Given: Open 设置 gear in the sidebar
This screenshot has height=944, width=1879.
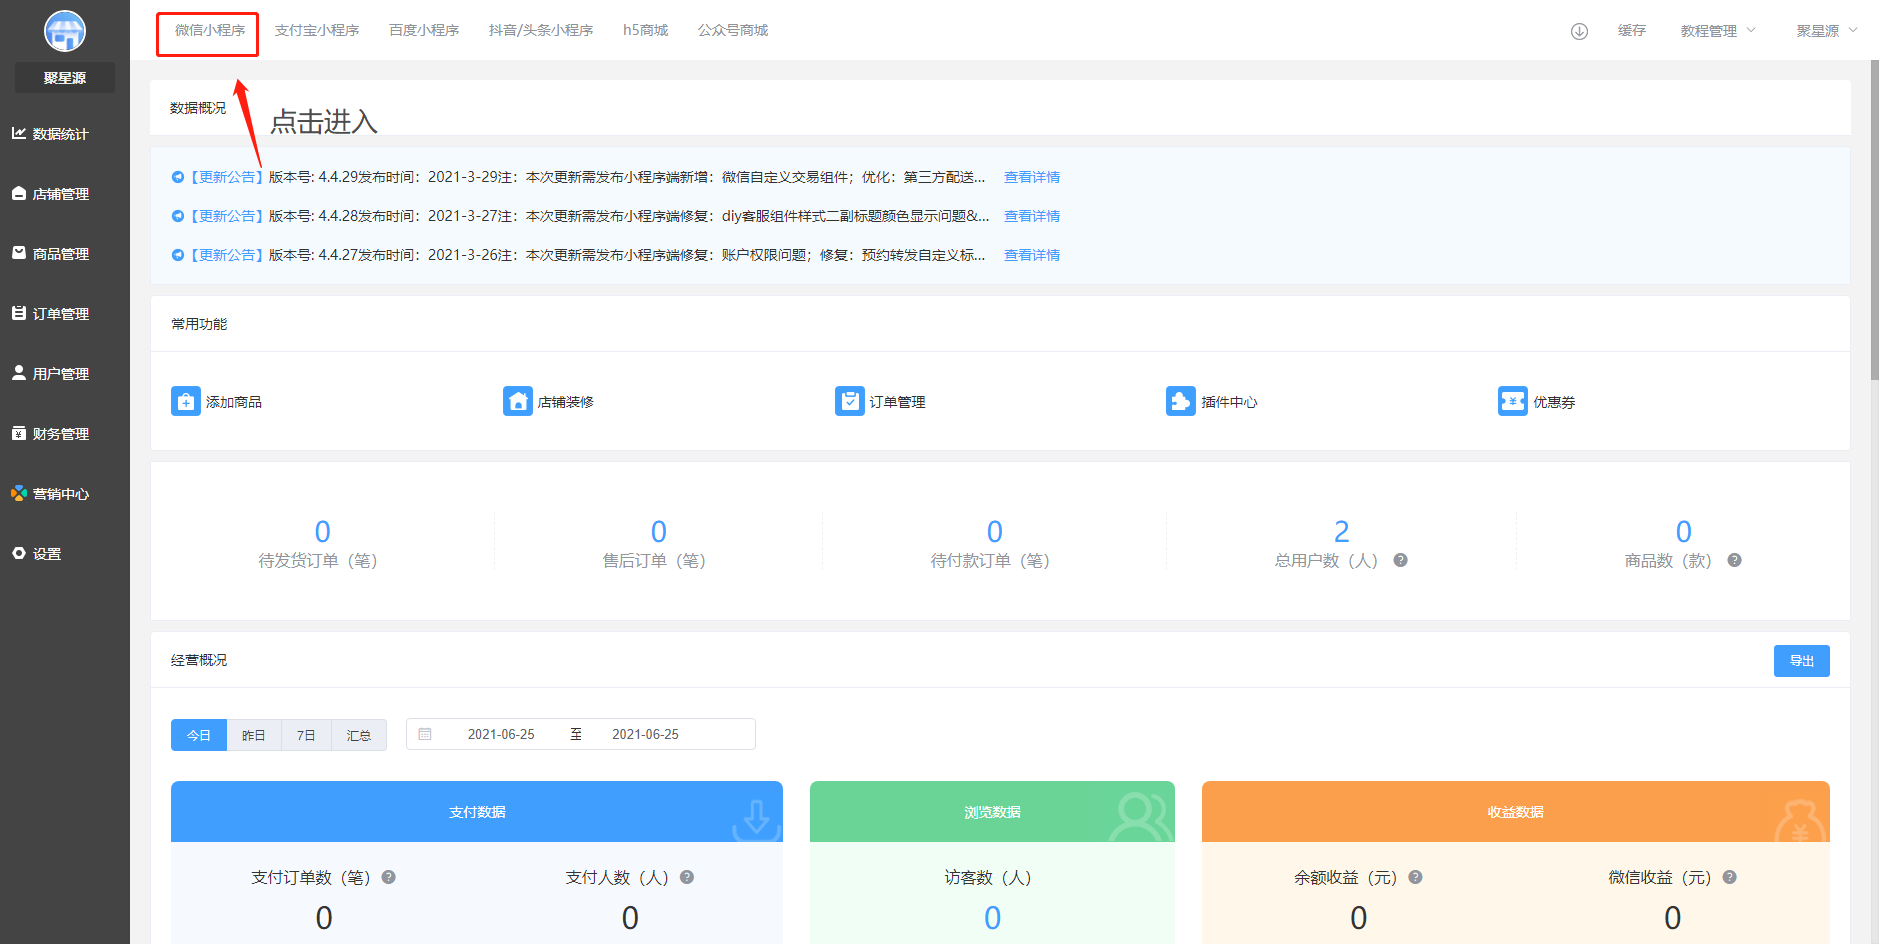Looking at the screenshot, I should [19, 553].
